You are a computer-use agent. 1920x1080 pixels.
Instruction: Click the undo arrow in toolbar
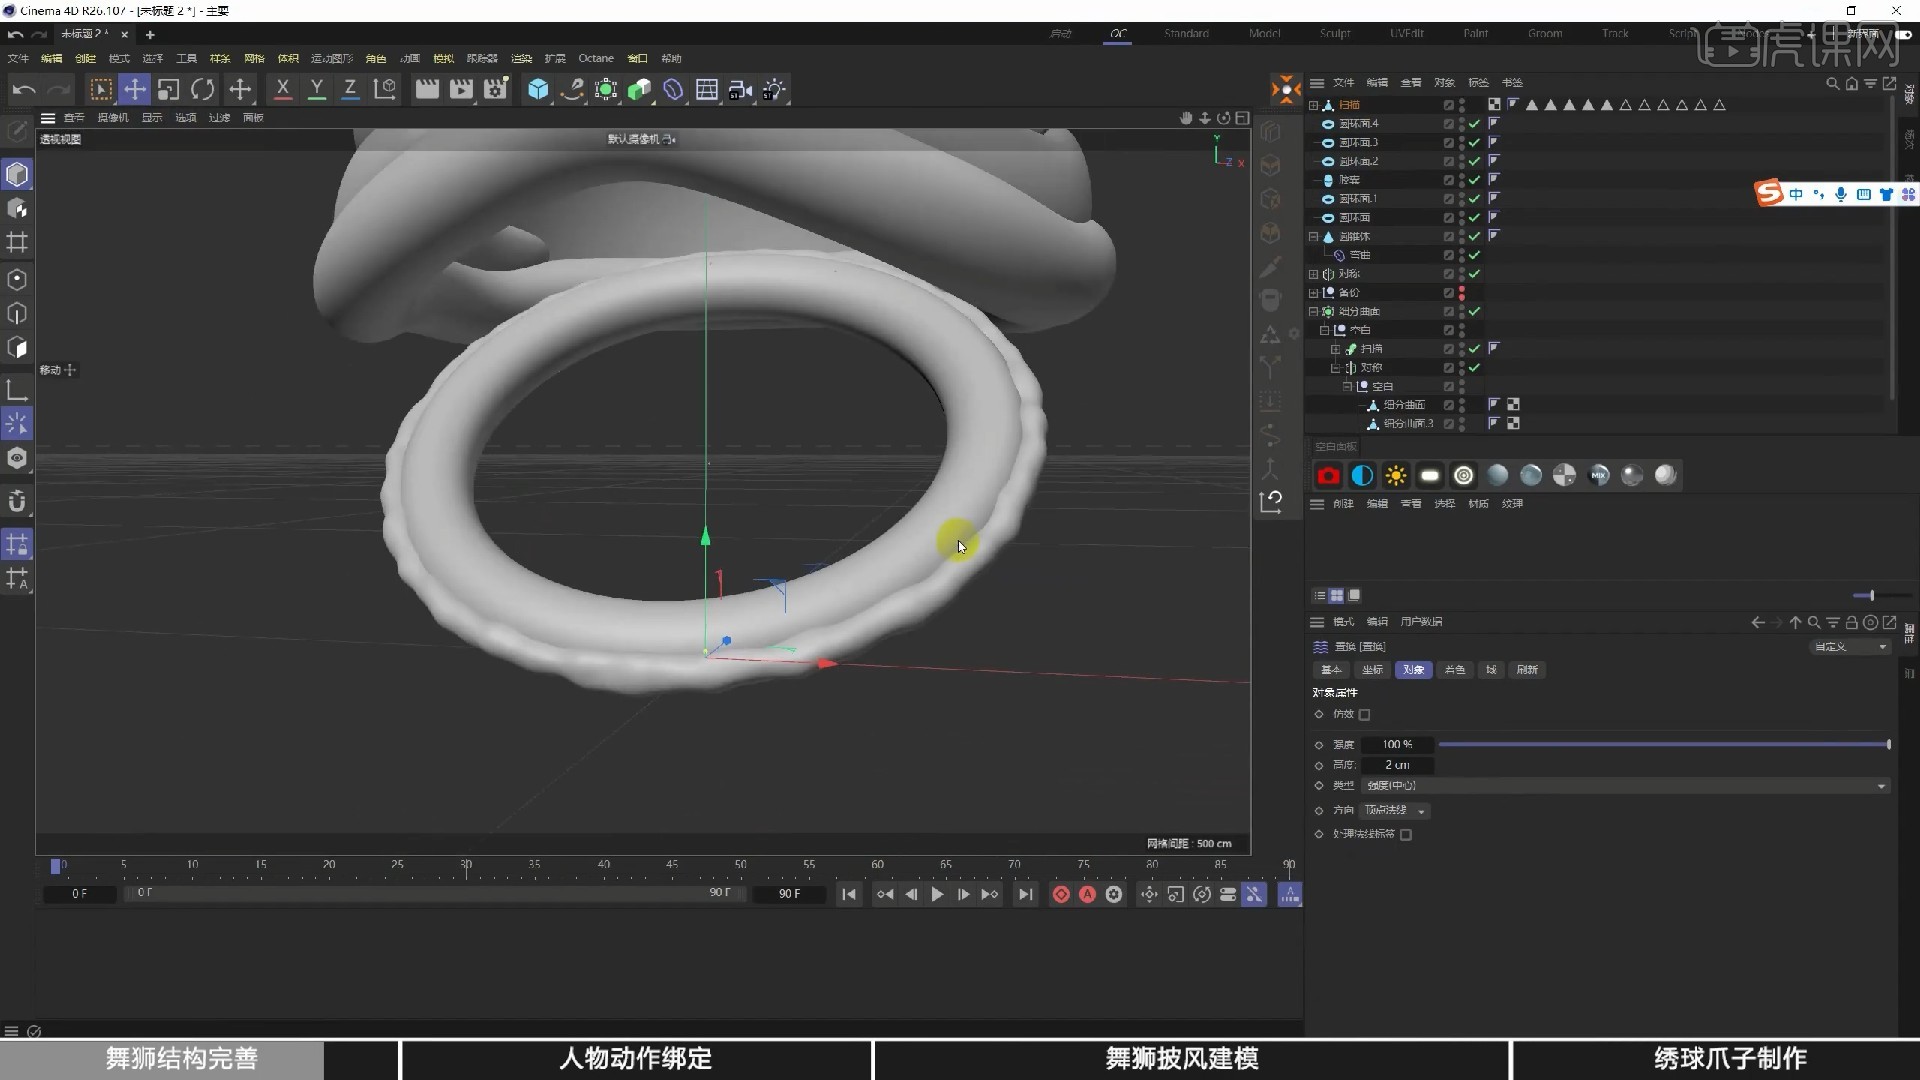point(24,90)
